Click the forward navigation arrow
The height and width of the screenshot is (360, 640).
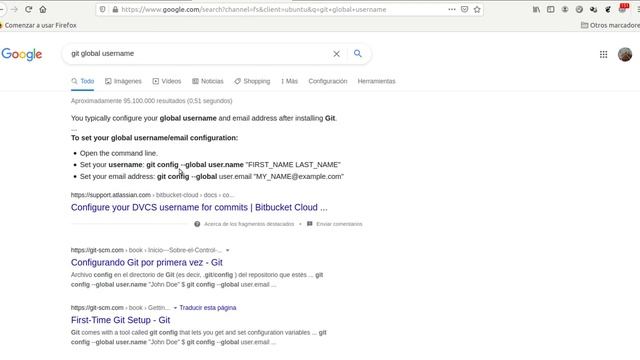(x=14, y=9)
